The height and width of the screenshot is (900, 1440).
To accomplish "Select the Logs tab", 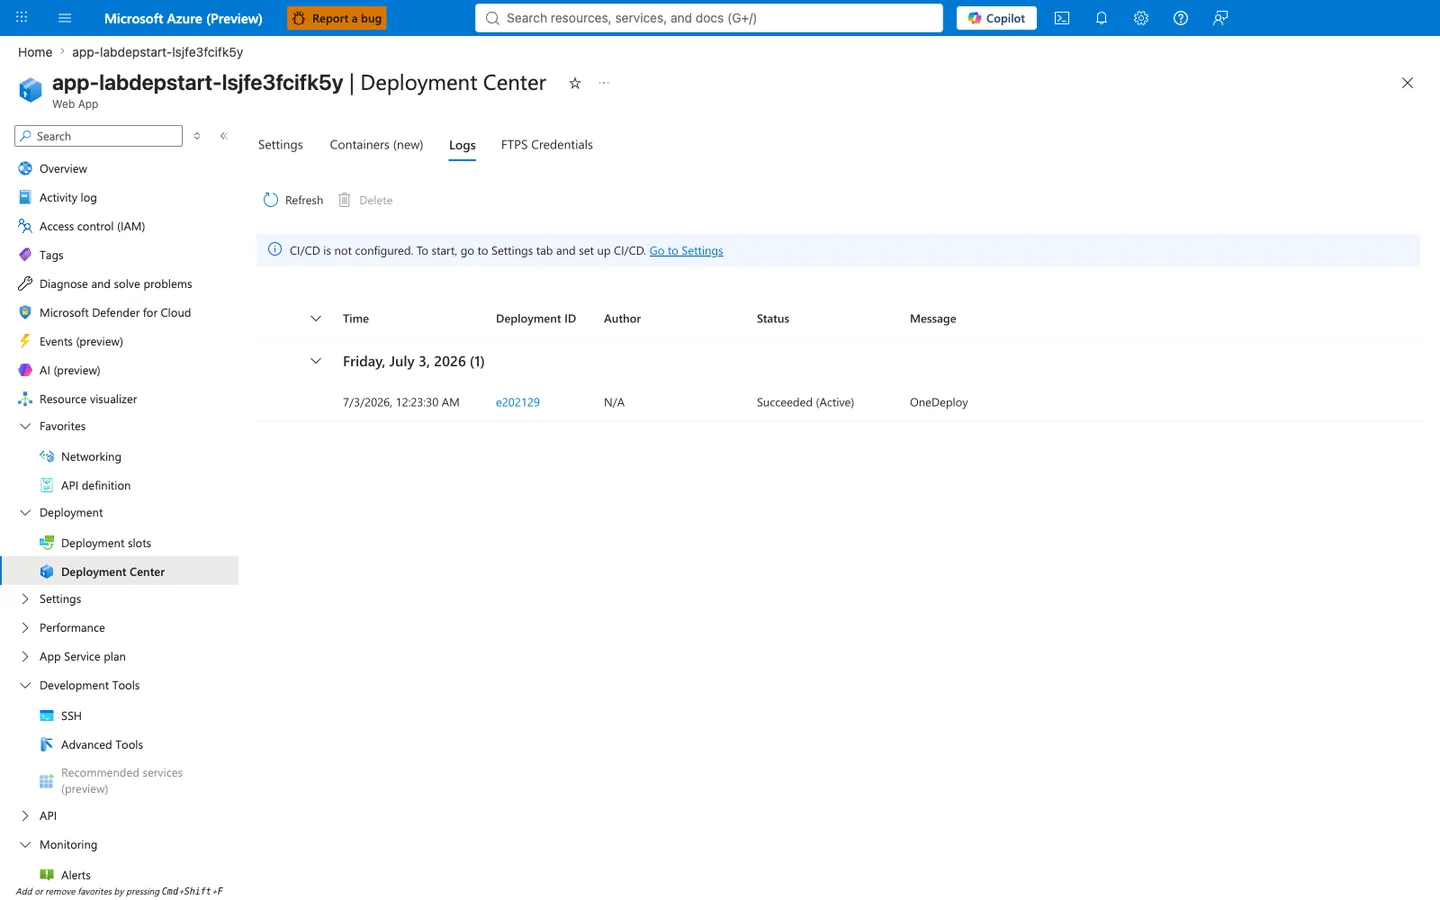I will 462,146.
